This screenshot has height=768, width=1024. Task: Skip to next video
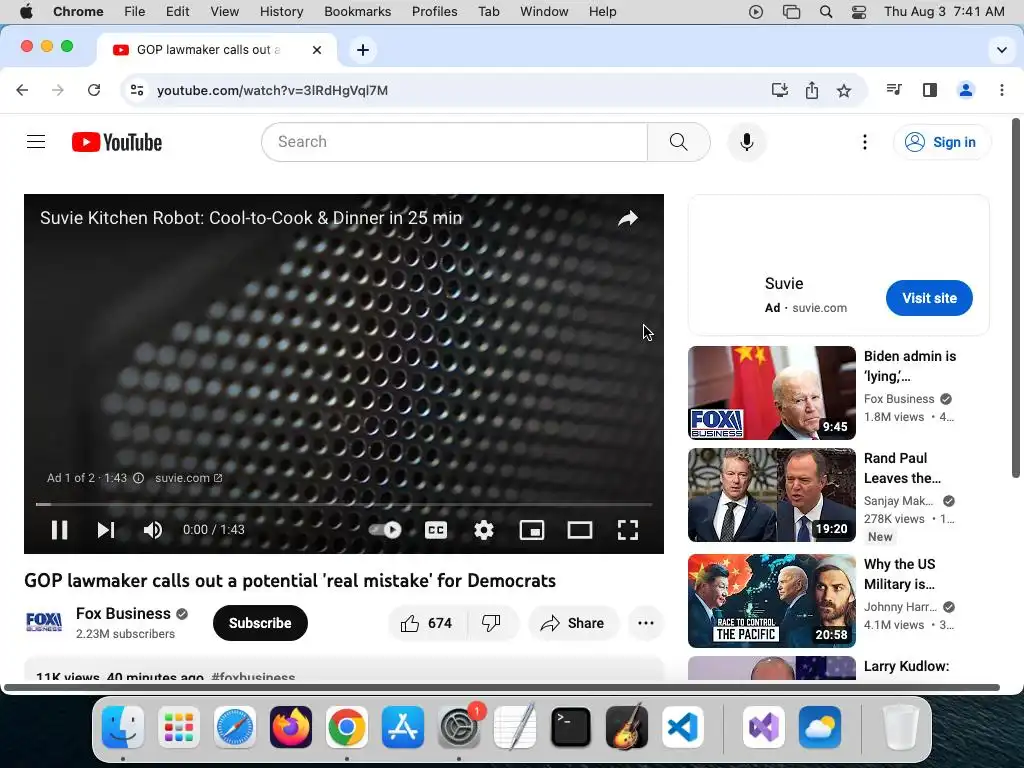[x=106, y=530]
